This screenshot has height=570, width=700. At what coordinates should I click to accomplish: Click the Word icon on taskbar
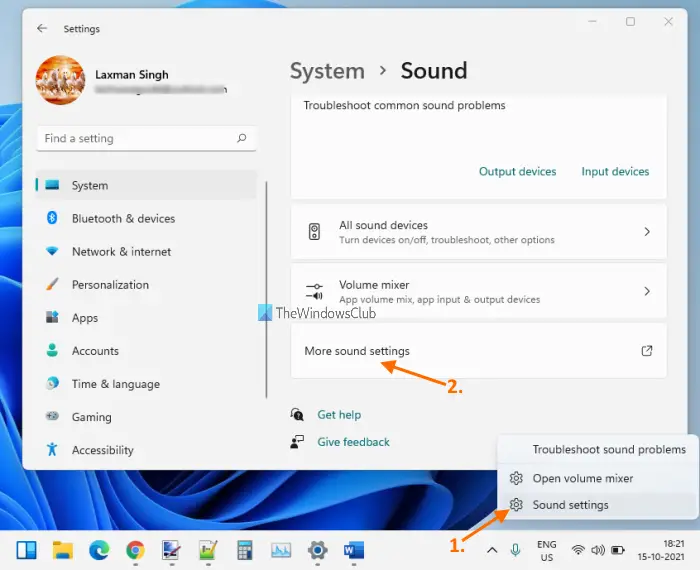pyautogui.click(x=354, y=549)
